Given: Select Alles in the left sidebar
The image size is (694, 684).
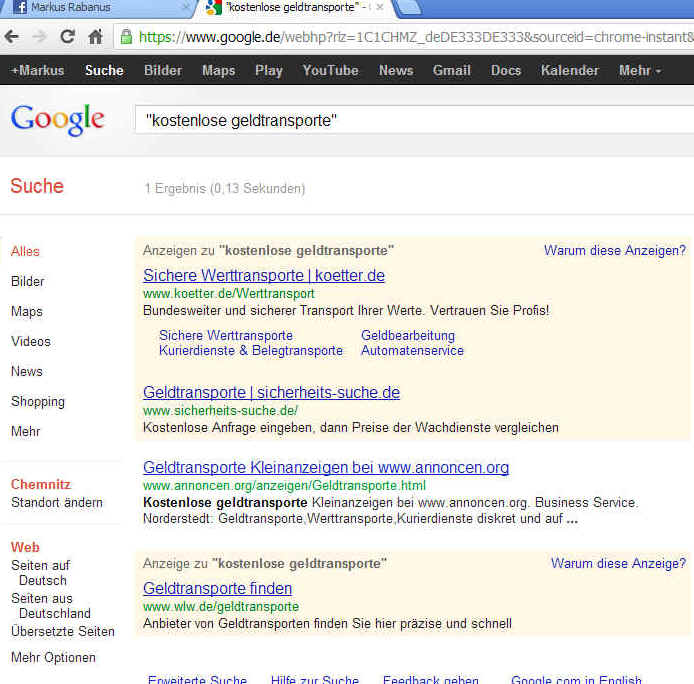Looking at the screenshot, I should (x=25, y=251).
